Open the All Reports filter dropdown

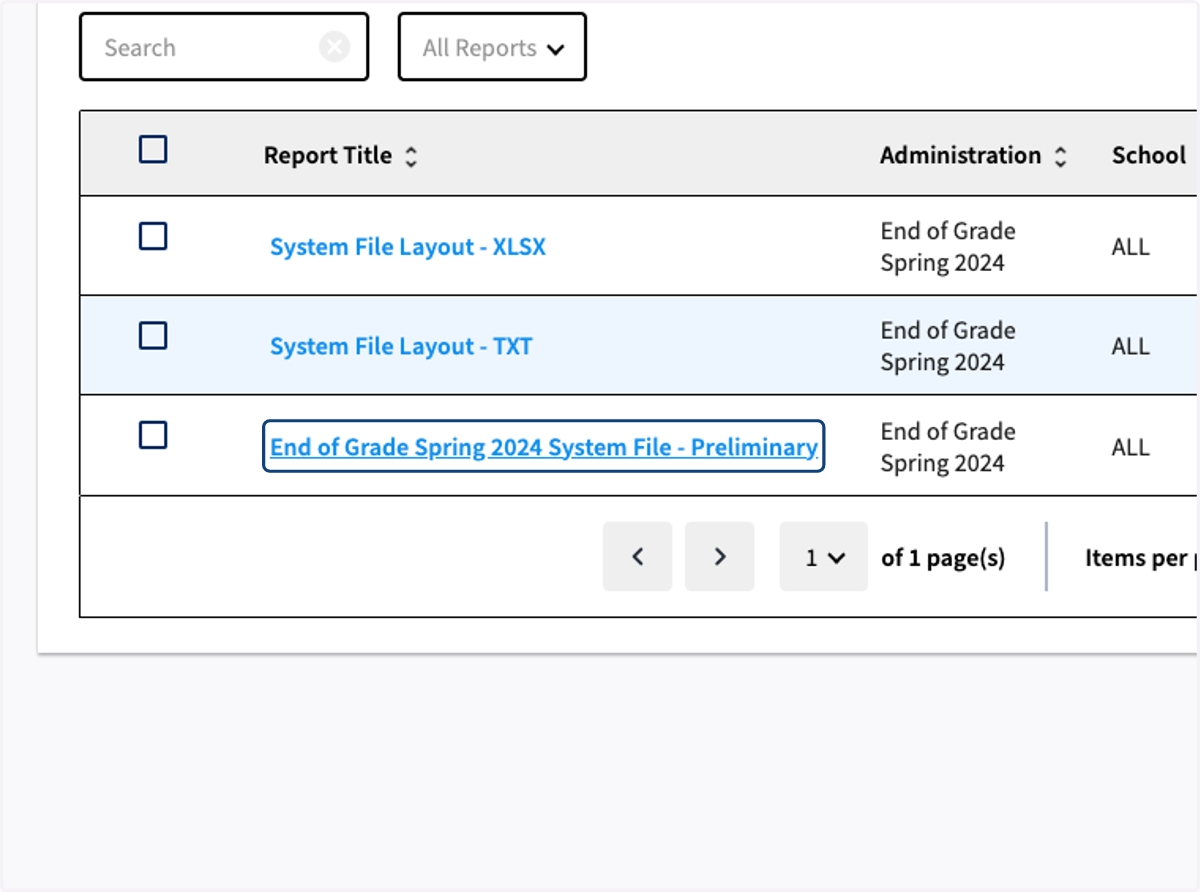(x=492, y=47)
